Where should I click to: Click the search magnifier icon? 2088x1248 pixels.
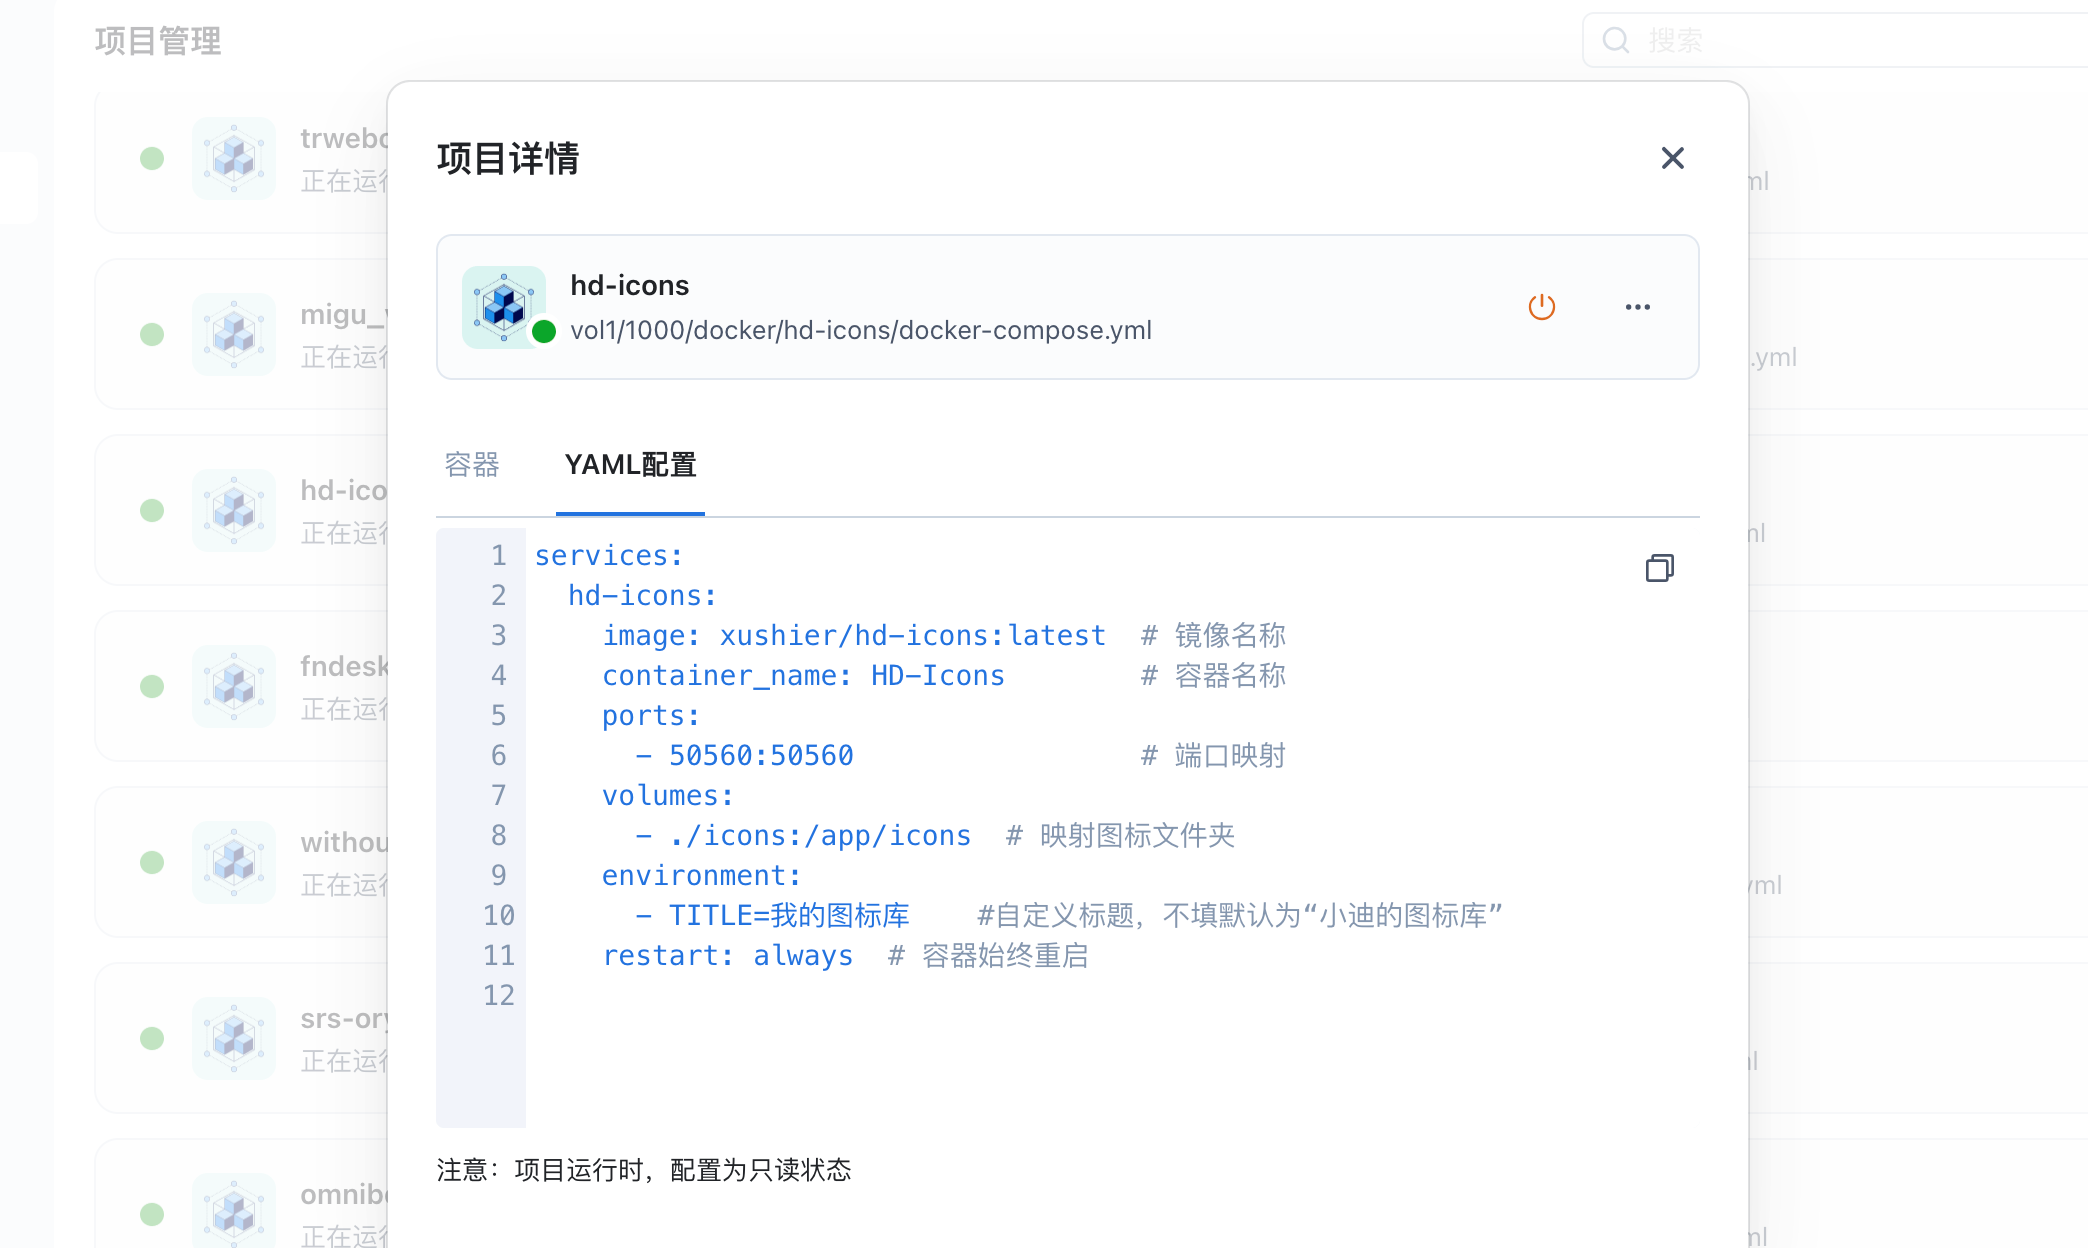pos(1616,41)
